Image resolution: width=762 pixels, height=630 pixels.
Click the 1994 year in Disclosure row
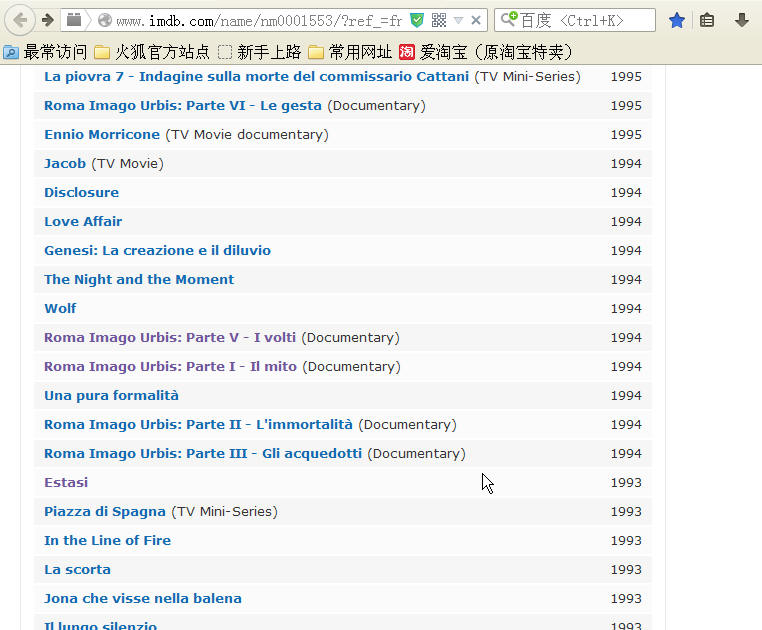point(626,192)
